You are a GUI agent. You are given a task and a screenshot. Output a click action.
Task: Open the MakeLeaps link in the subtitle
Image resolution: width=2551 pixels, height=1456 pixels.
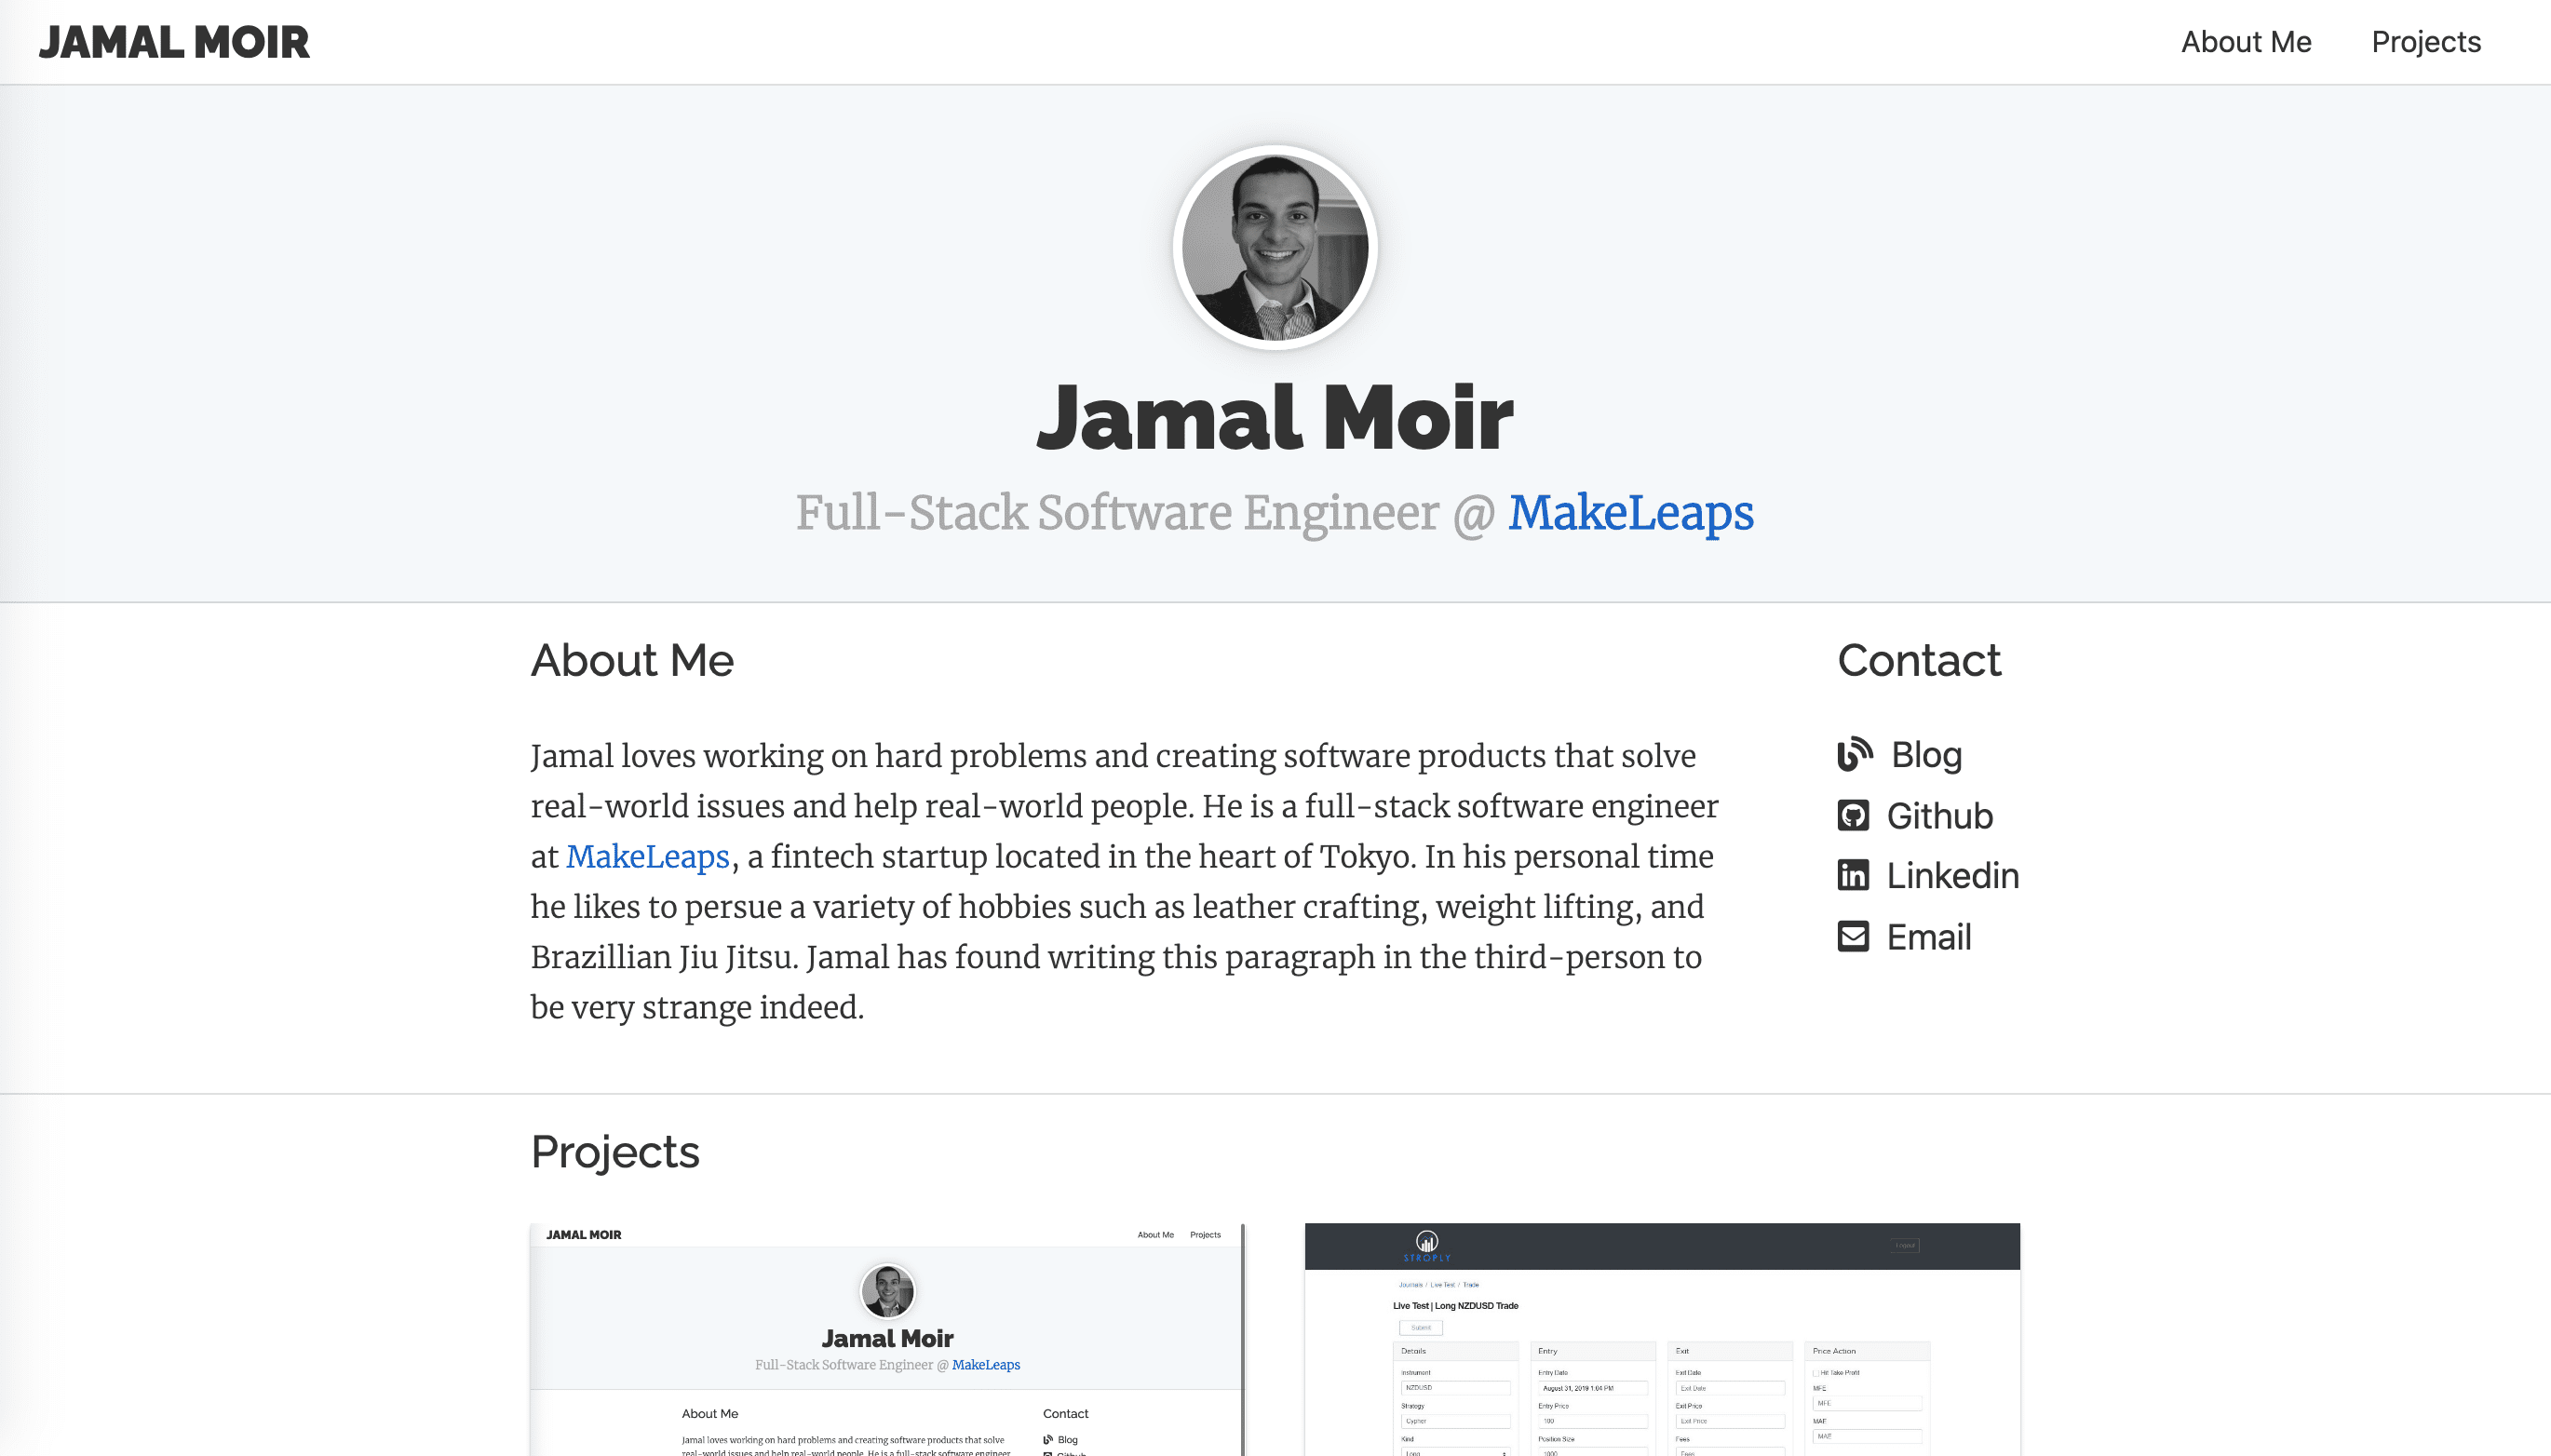tap(1630, 513)
